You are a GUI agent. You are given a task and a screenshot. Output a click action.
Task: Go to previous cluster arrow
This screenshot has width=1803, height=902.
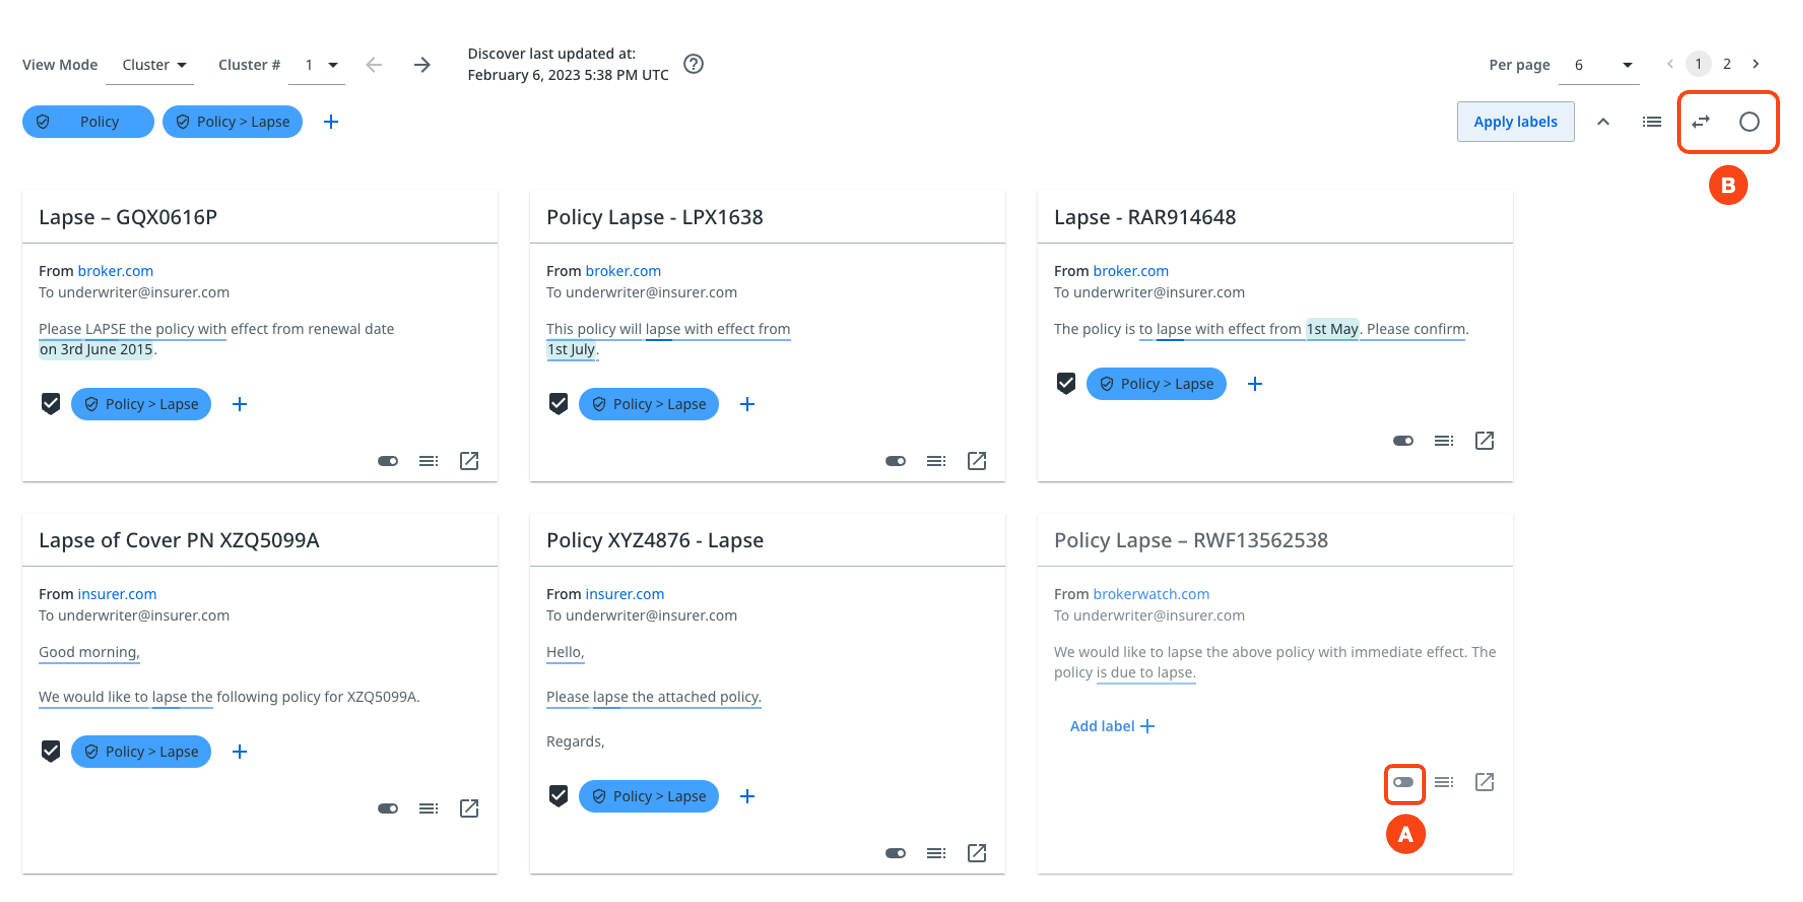click(374, 65)
